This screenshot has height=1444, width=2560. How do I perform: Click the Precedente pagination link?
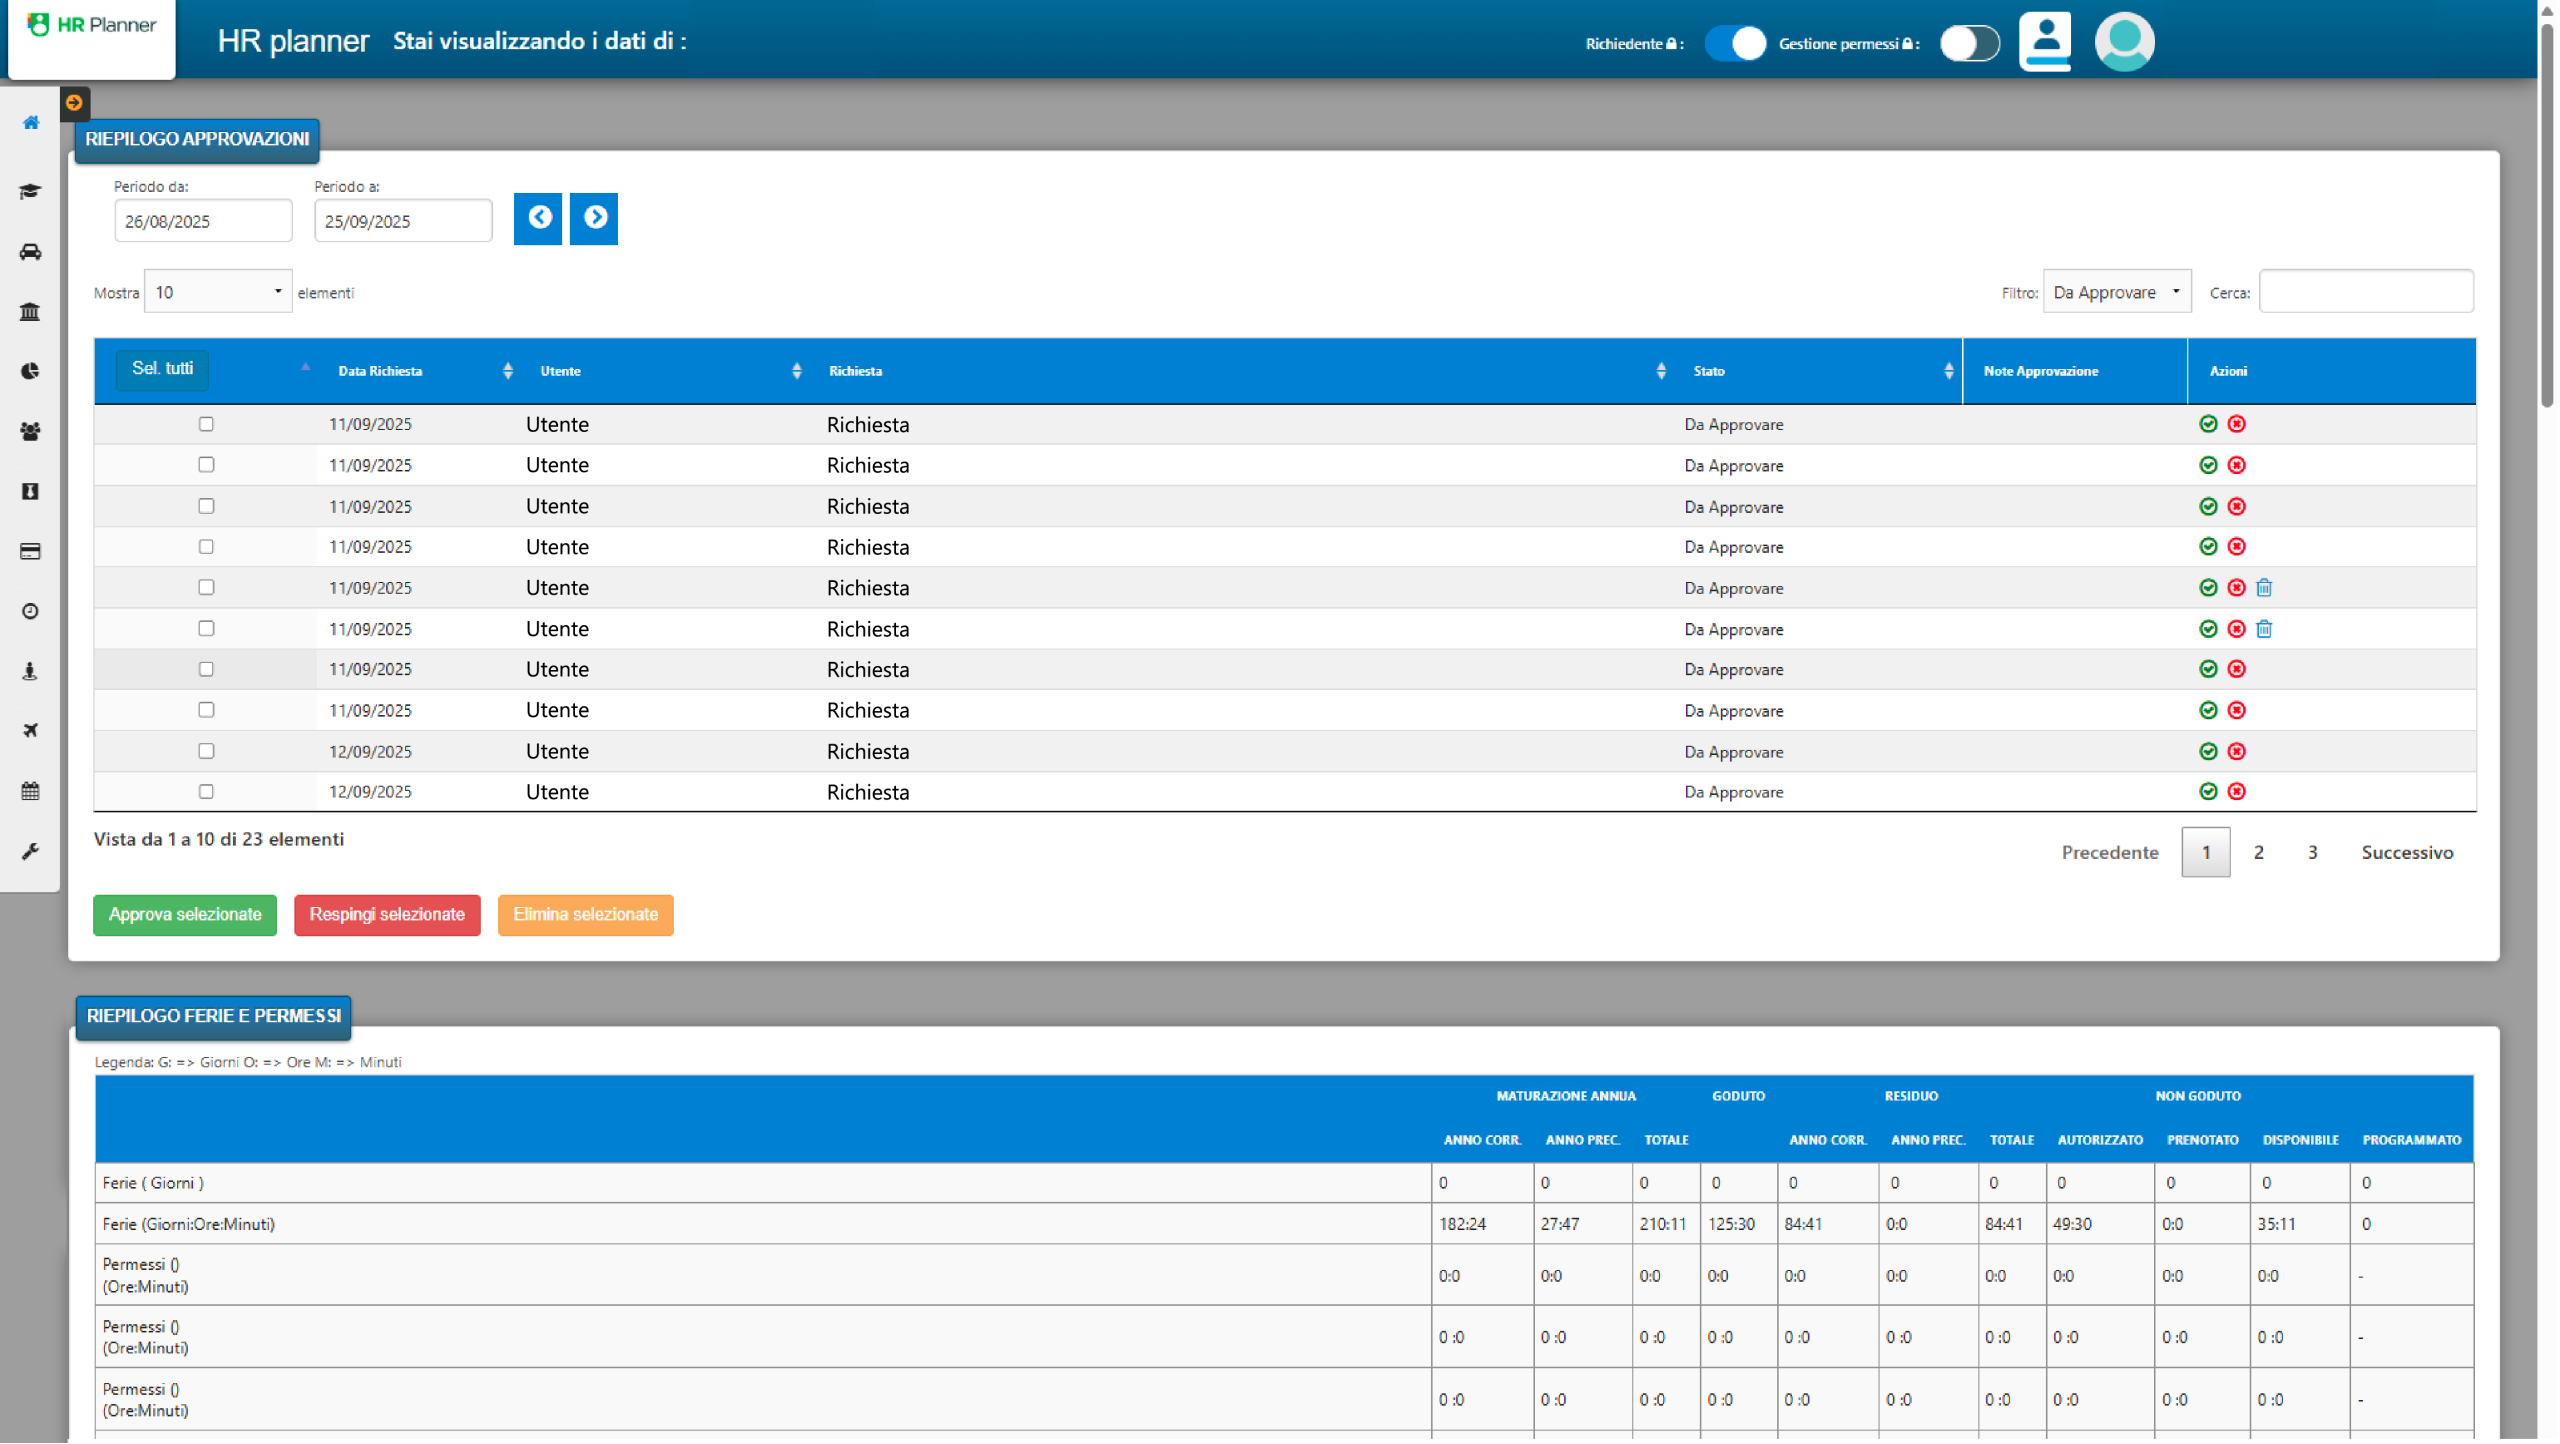[2110, 852]
